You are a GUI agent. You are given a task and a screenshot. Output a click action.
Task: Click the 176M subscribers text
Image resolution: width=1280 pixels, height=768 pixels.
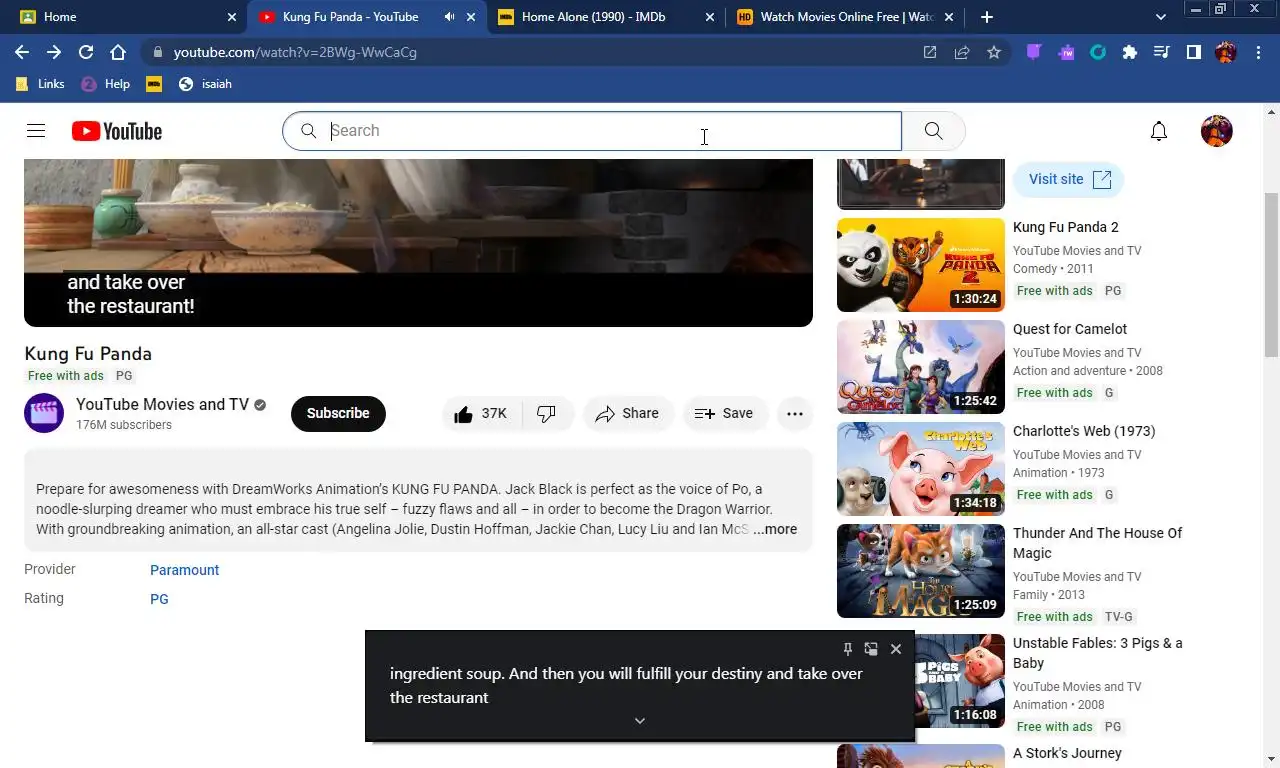click(124, 425)
